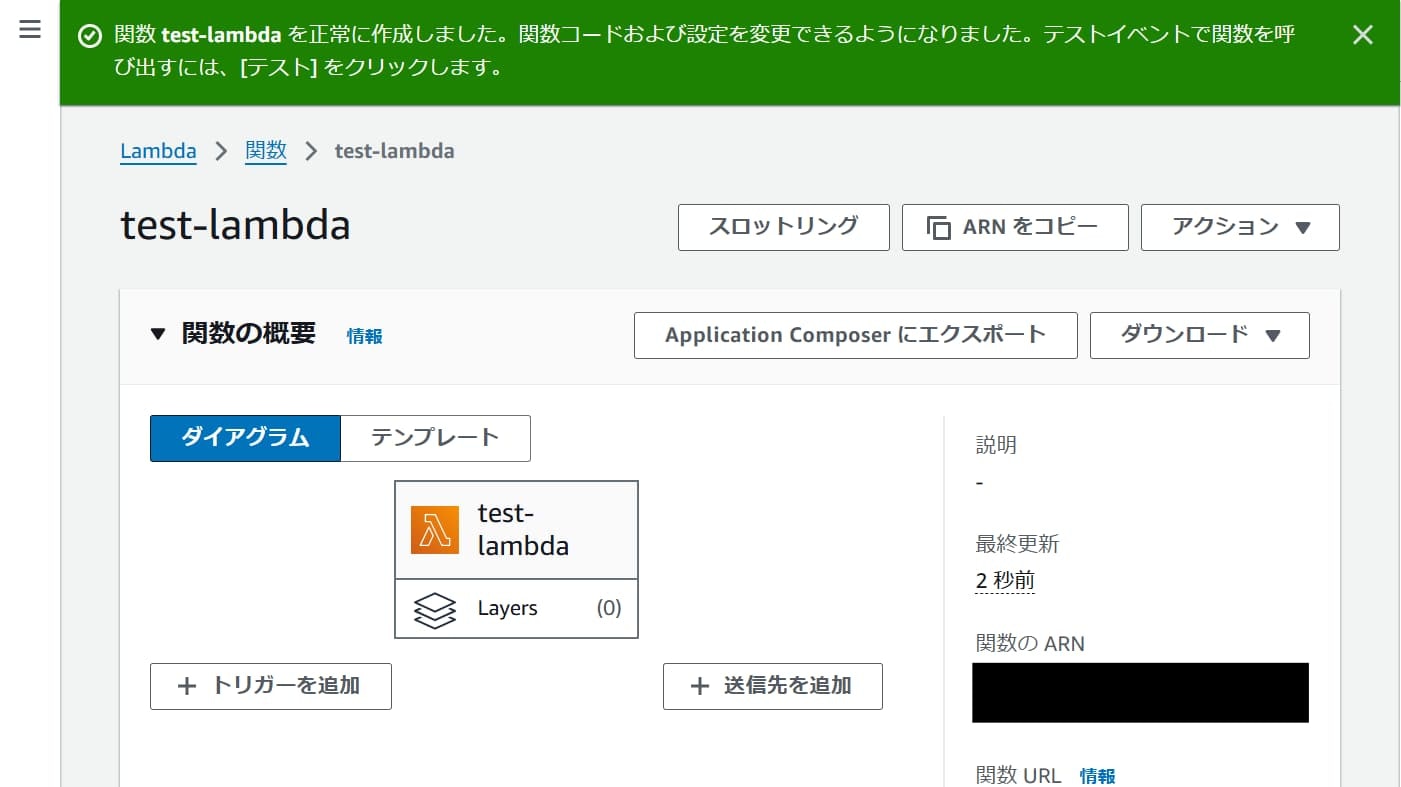The width and height of the screenshot is (1401, 787).
Task: Select the test-lambda node in diagram
Action: [516, 530]
